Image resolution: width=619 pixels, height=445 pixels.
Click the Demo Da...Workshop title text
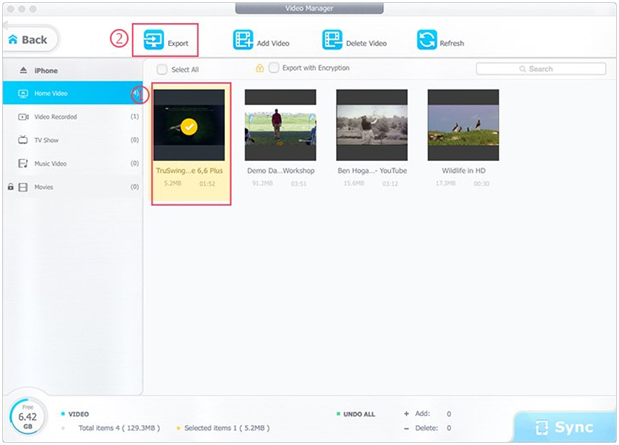(x=281, y=171)
